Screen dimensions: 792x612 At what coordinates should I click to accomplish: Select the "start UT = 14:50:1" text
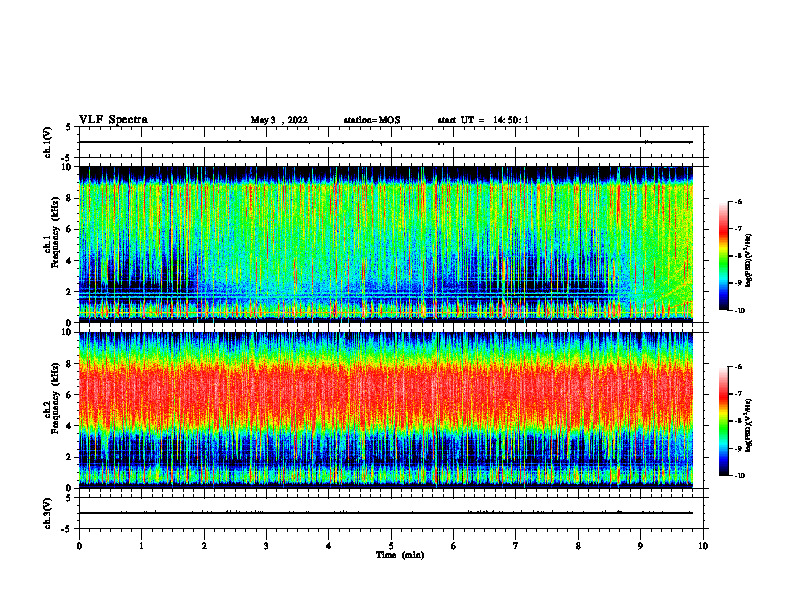483,120
